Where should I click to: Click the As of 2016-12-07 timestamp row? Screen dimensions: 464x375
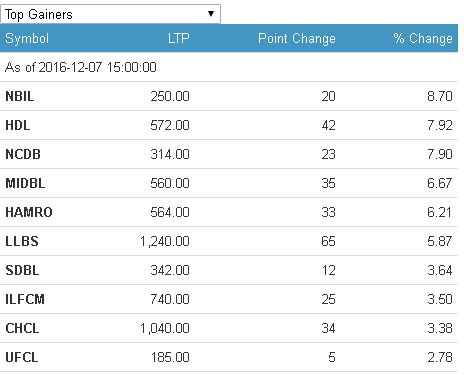pyautogui.click(x=229, y=67)
